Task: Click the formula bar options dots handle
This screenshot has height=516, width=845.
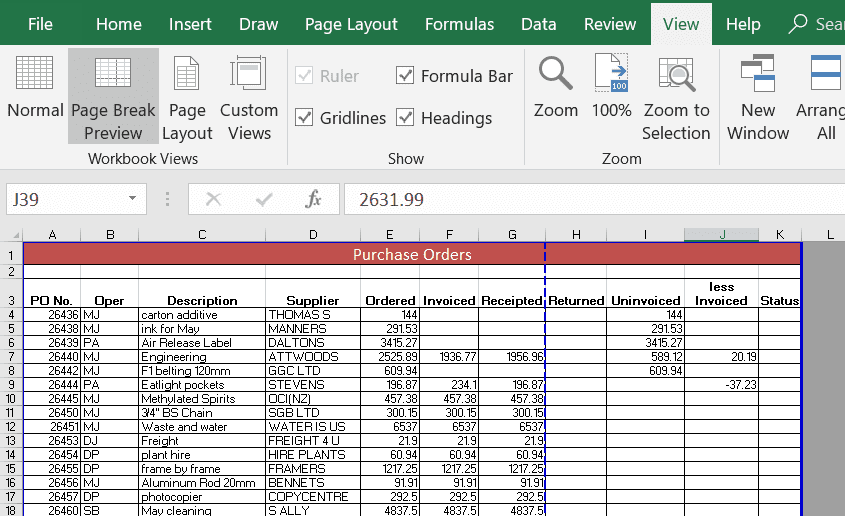Action: [168, 199]
